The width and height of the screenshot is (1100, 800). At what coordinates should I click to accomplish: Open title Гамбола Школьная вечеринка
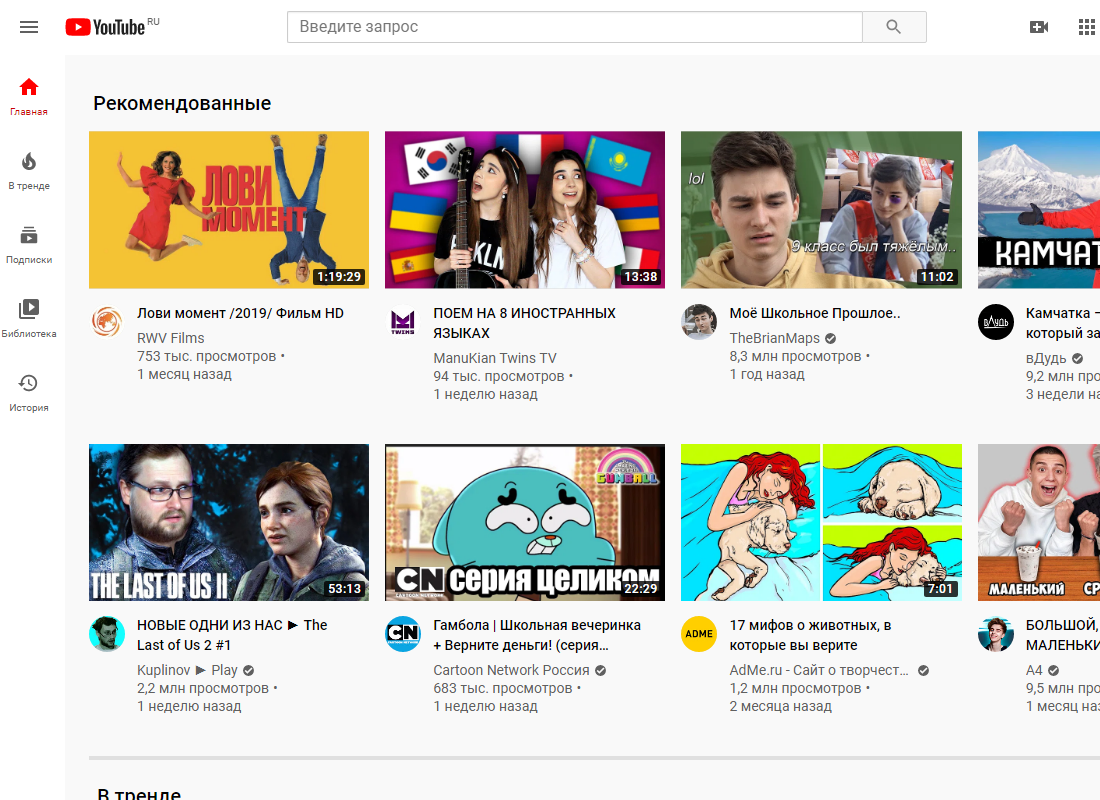(537, 635)
